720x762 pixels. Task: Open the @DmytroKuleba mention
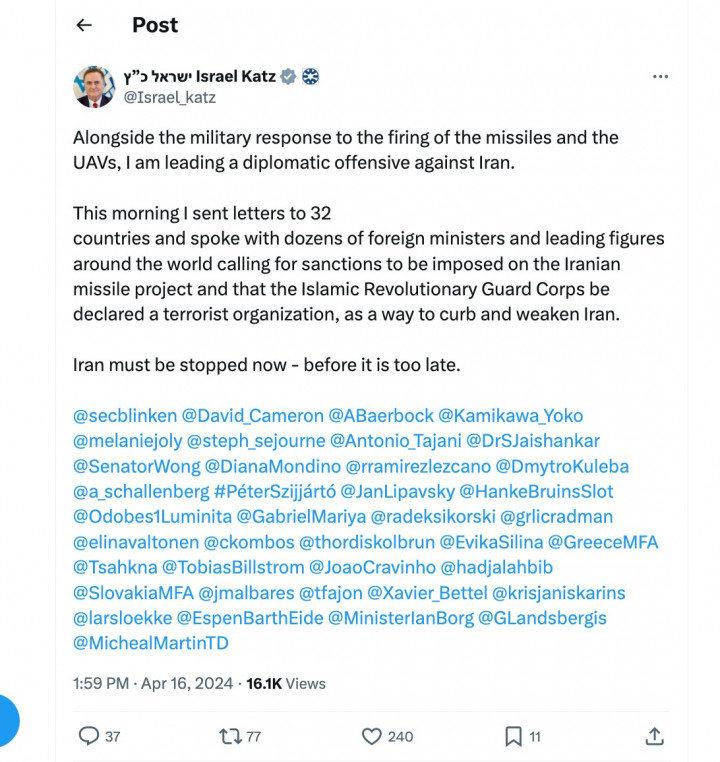pos(562,466)
